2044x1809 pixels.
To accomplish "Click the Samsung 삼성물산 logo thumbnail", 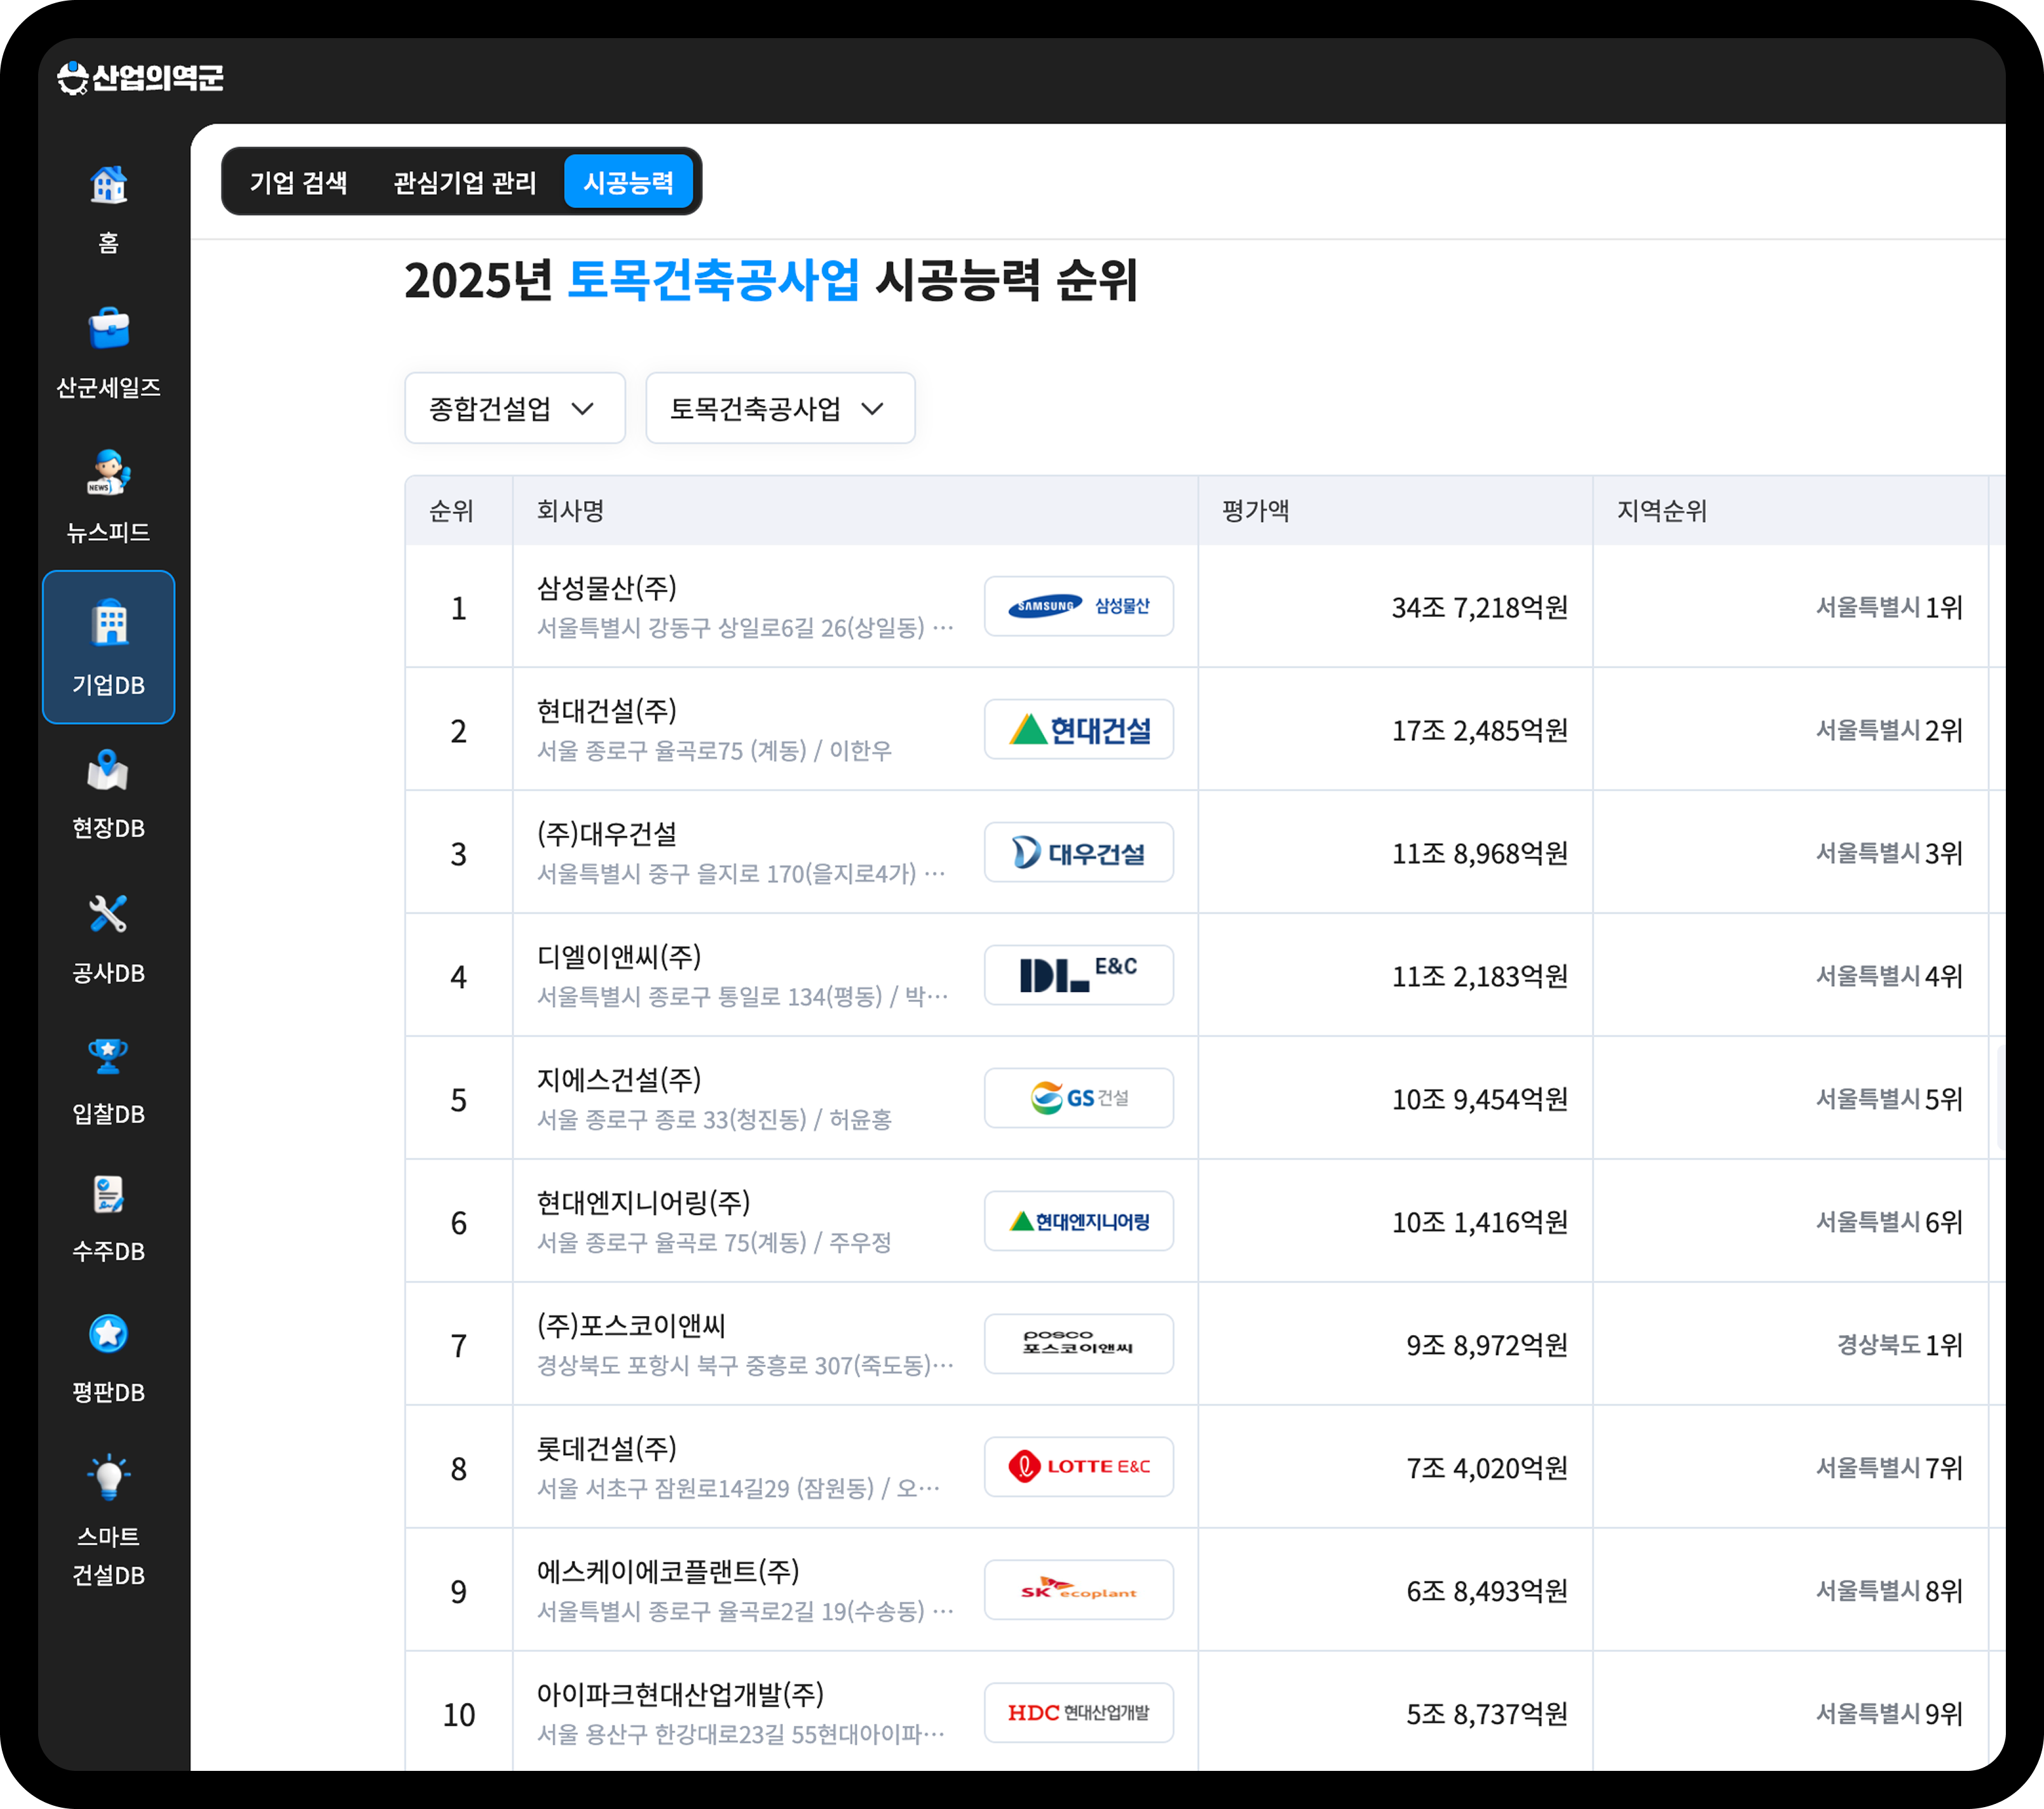I will point(1078,606).
